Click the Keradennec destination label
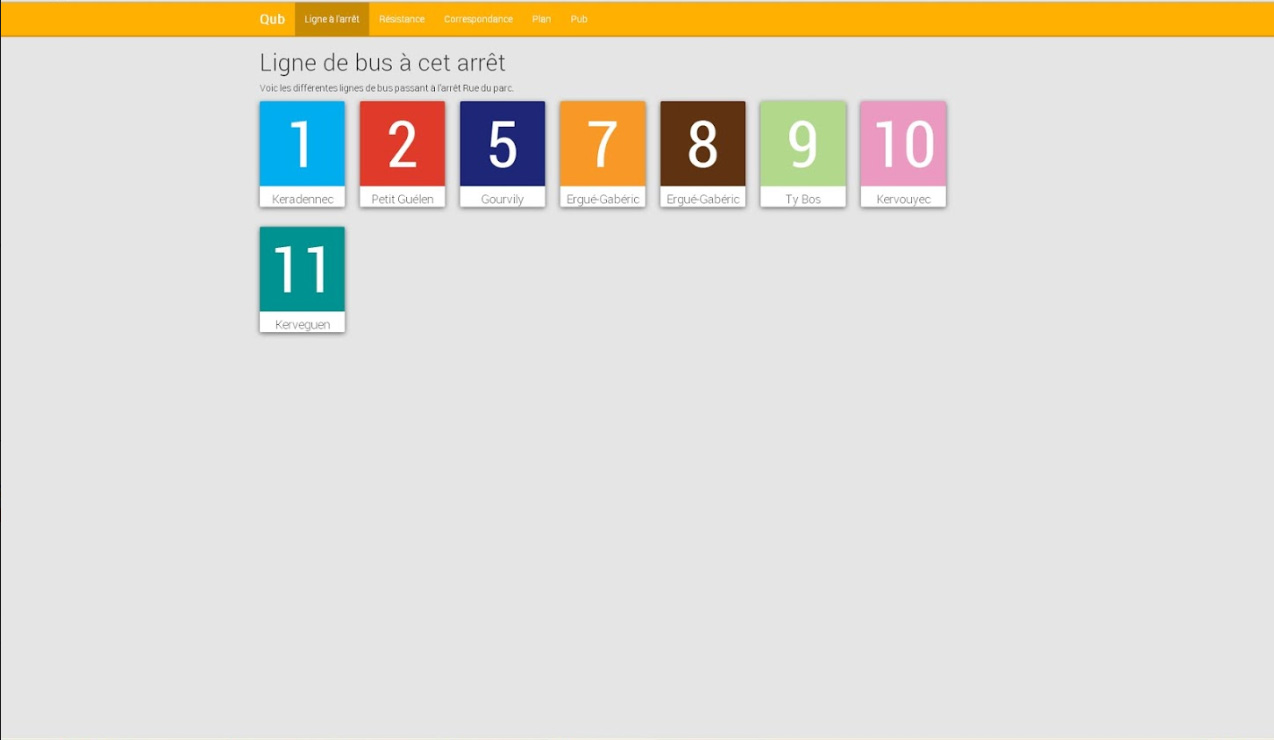This screenshot has width=1274, height=740. click(302, 199)
